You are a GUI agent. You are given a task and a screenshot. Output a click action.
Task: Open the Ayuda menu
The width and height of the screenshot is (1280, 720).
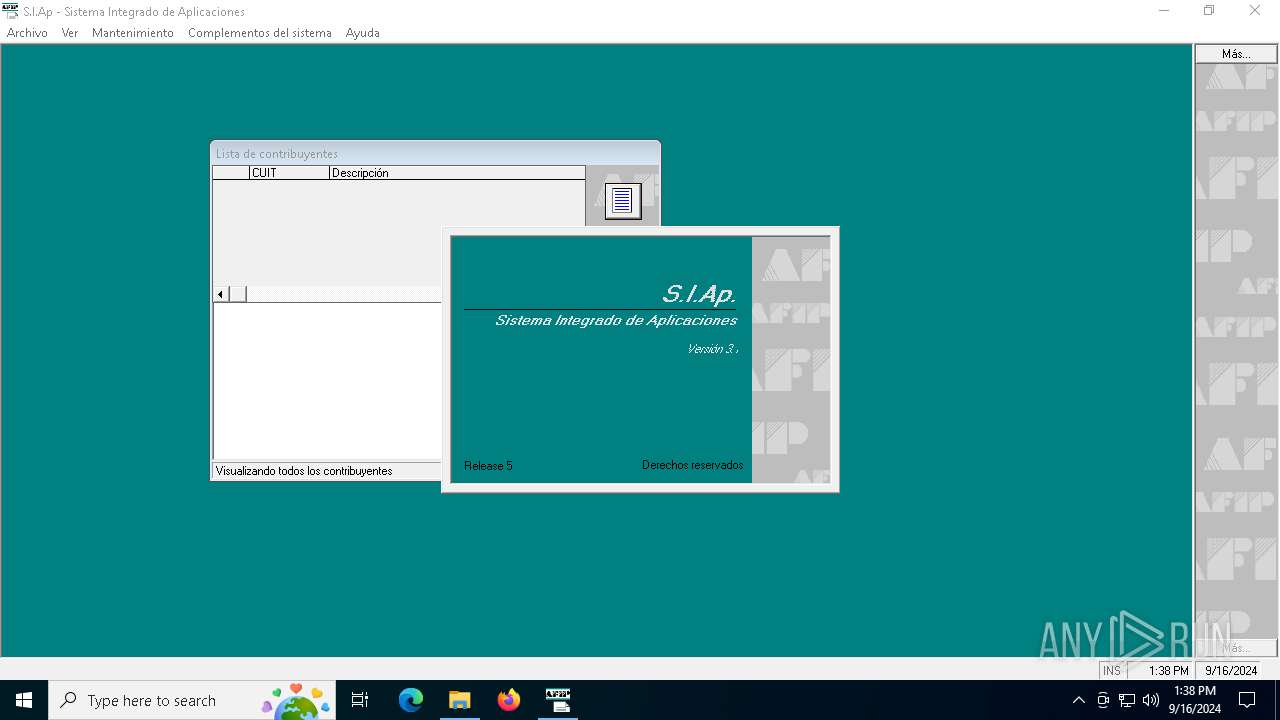(x=363, y=33)
